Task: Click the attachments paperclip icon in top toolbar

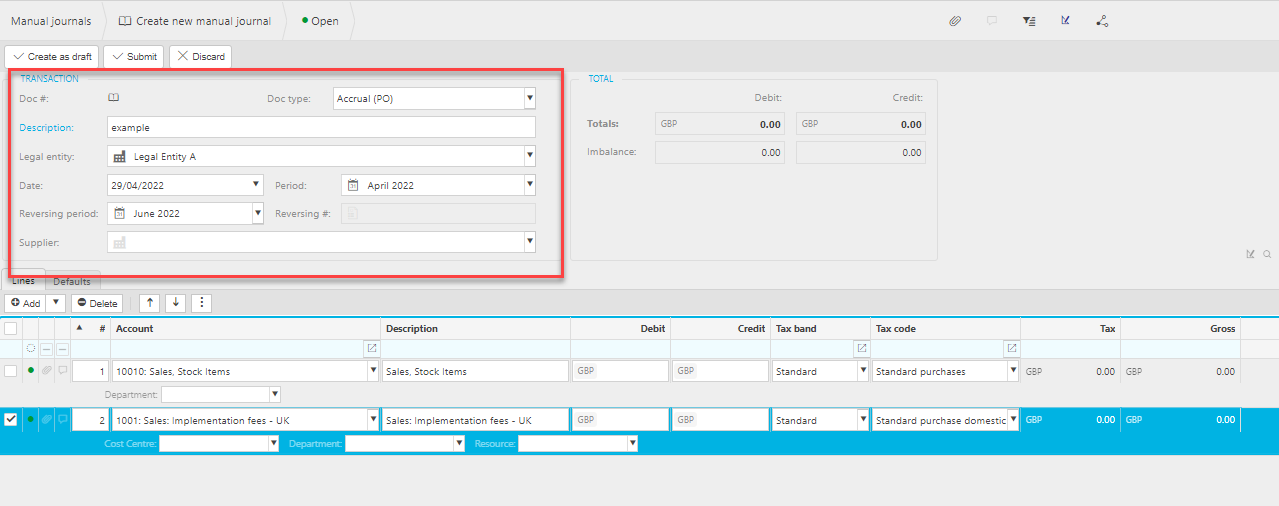Action: click(955, 21)
